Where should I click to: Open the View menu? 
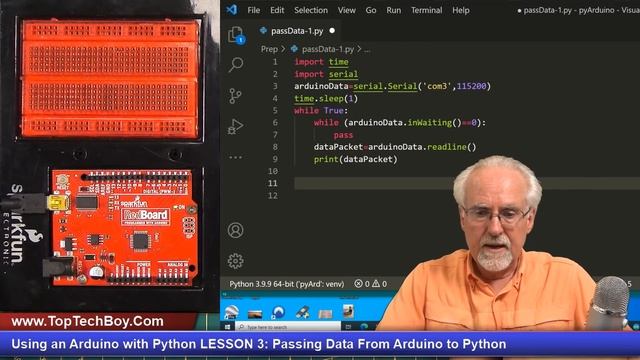pyautogui.click(x=347, y=10)
